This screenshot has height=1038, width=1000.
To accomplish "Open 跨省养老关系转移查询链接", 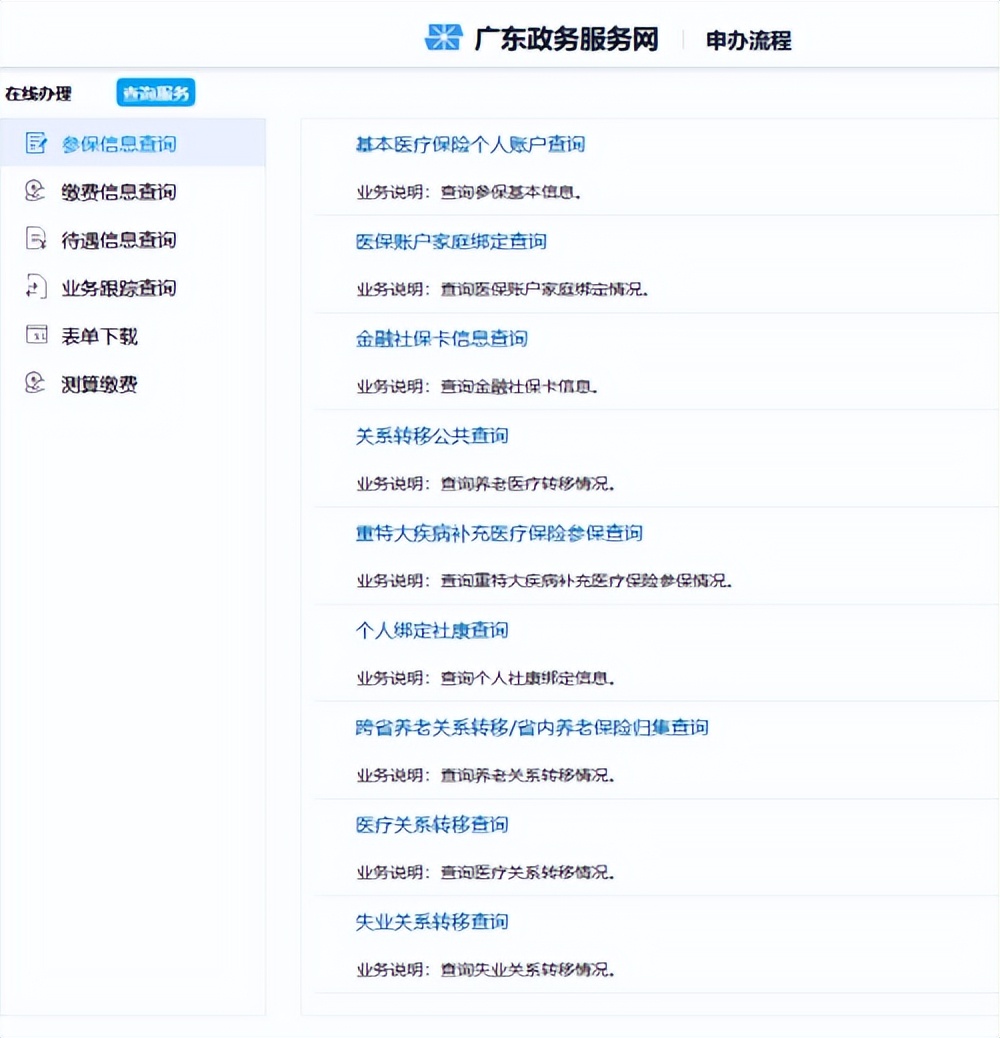I will (530, 727).
